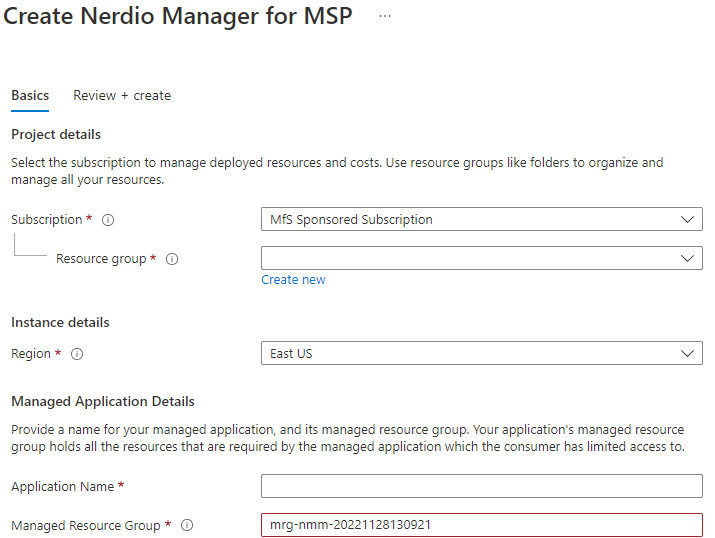This screenshot has height=538, width=715.
Task: Click into the Application Name field
Action: tap(482, 486)
